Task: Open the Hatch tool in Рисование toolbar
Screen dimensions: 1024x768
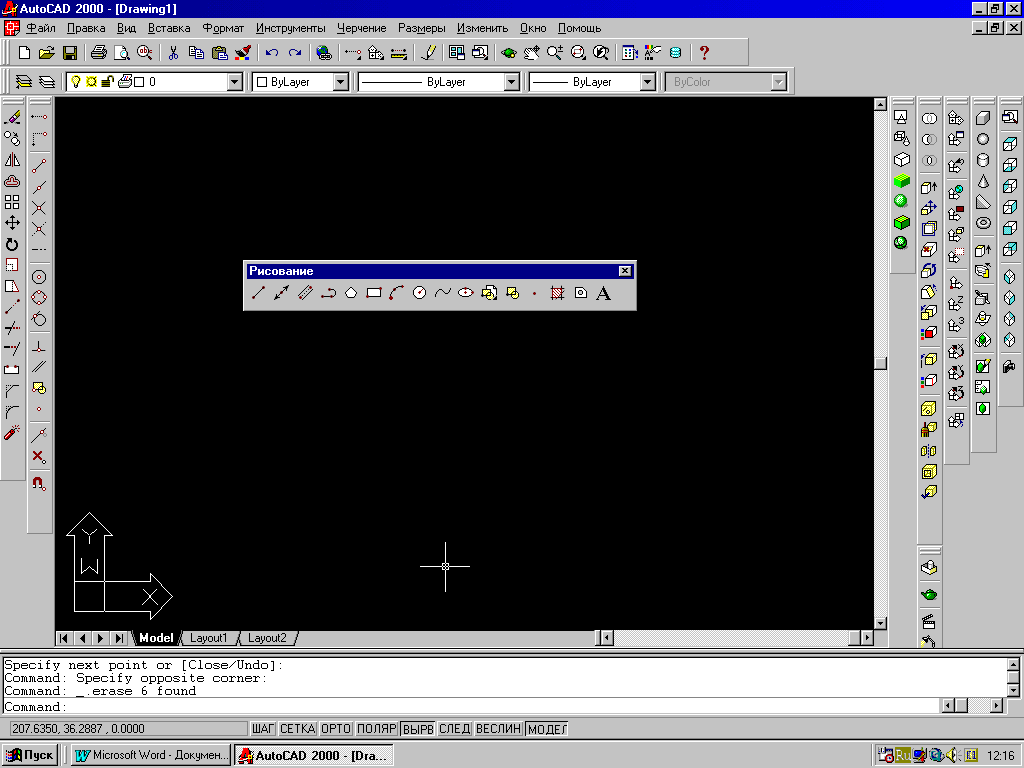Action: pyautogui.click(x=557, y=293)
